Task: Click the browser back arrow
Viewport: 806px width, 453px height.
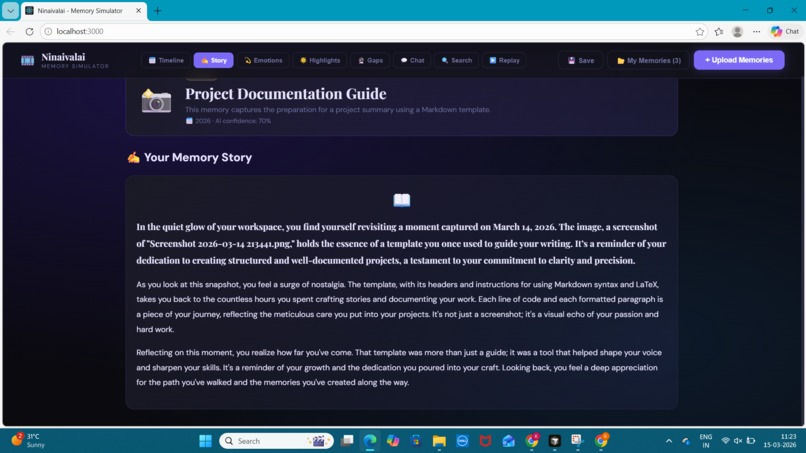Action: (x=11, y=31)
